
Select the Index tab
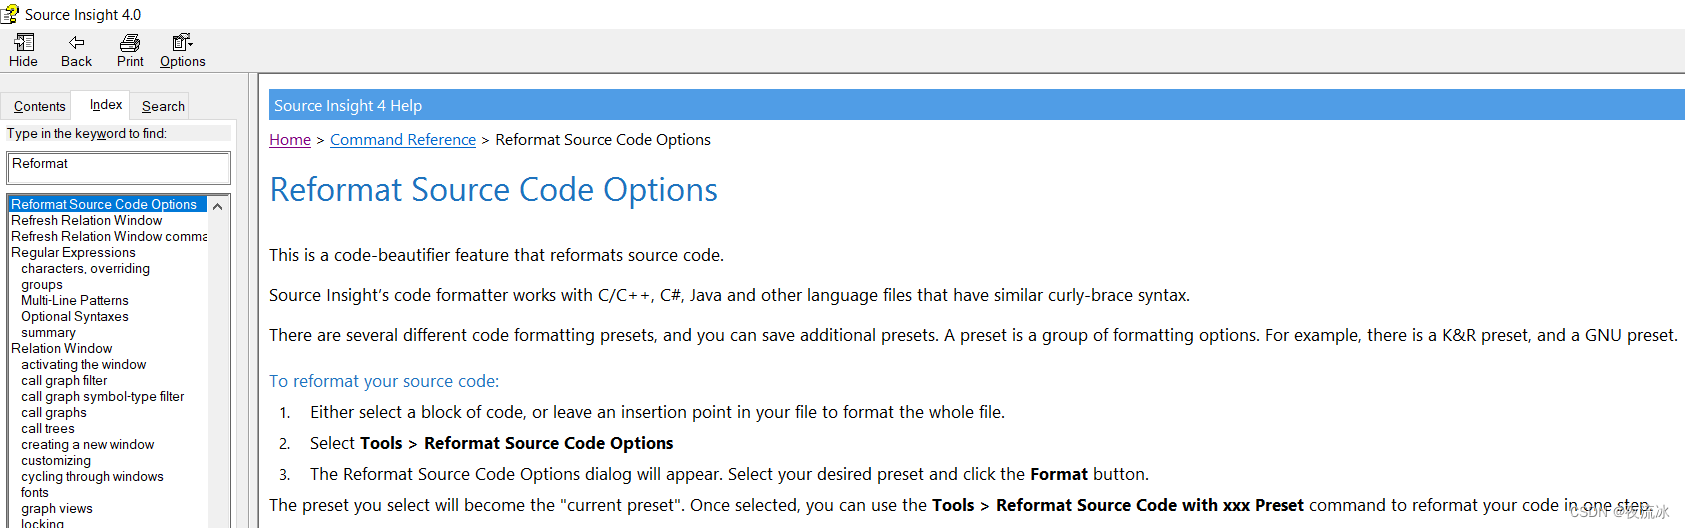pos(106,104)
